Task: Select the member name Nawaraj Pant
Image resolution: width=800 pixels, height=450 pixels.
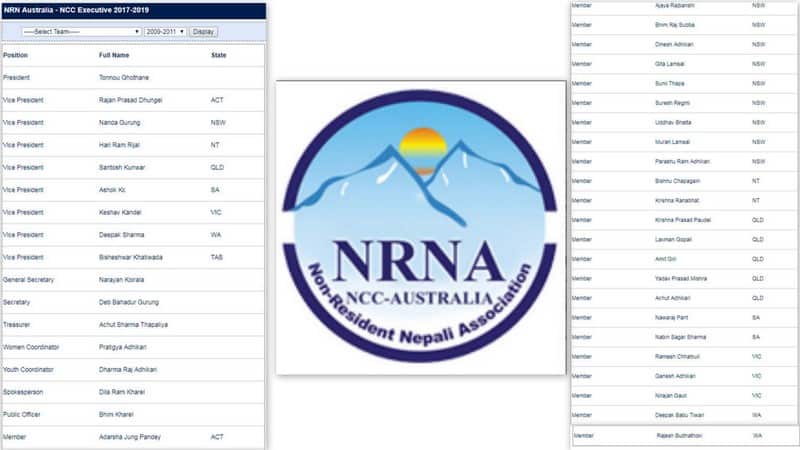Action: click(671, 317)
